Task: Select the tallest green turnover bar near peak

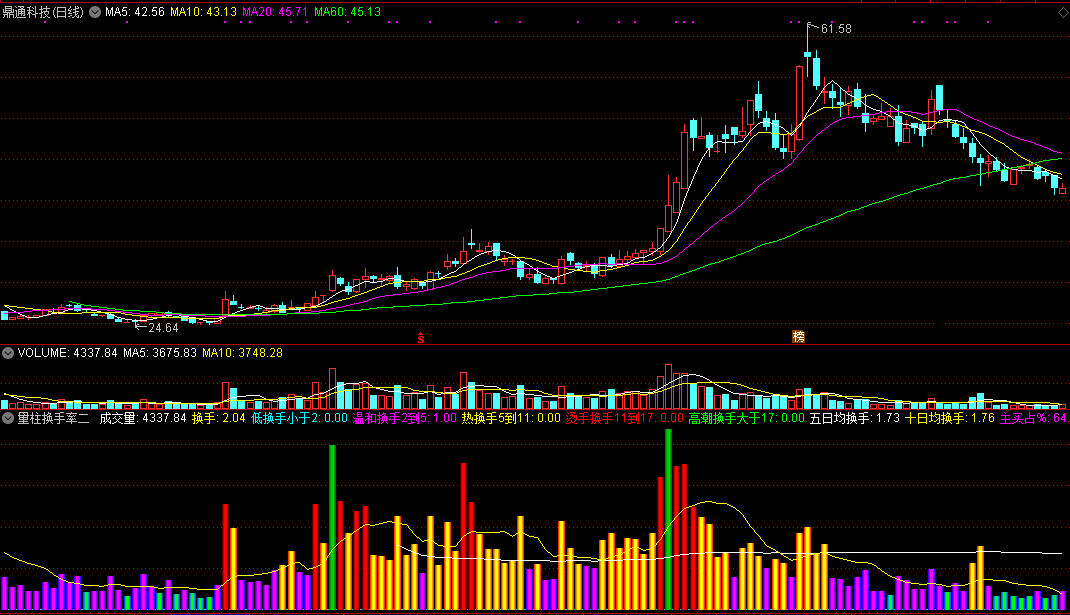Action: (668, 519)
